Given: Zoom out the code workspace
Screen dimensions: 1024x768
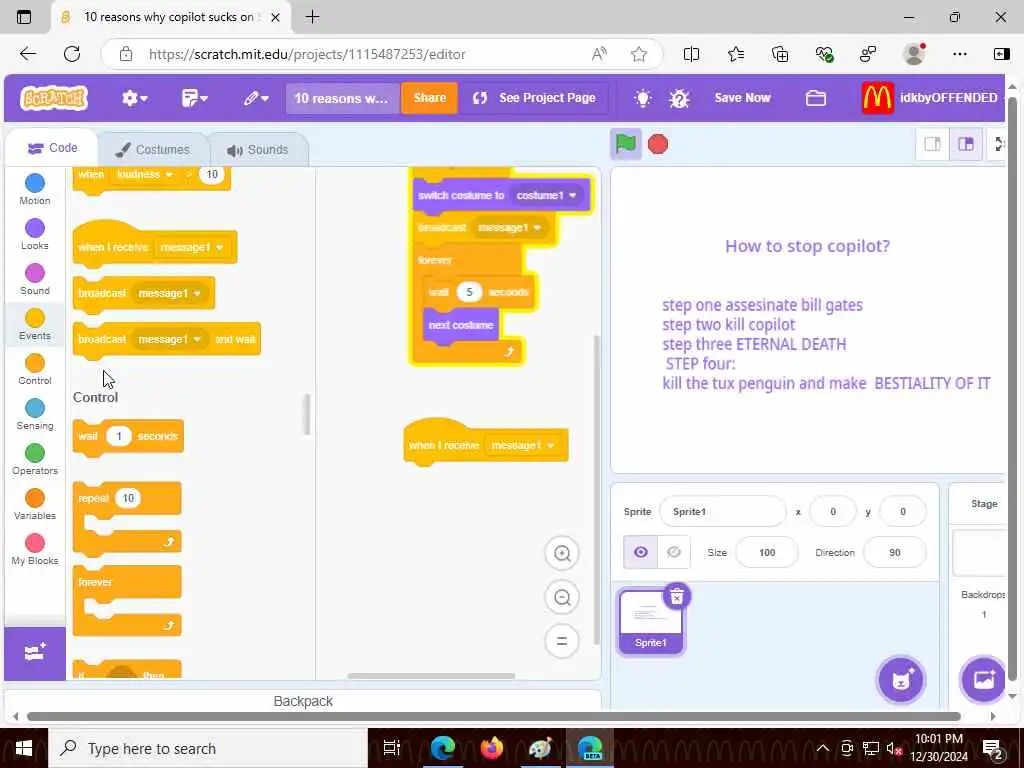Looking at the screenshot, I should (562, 598).
